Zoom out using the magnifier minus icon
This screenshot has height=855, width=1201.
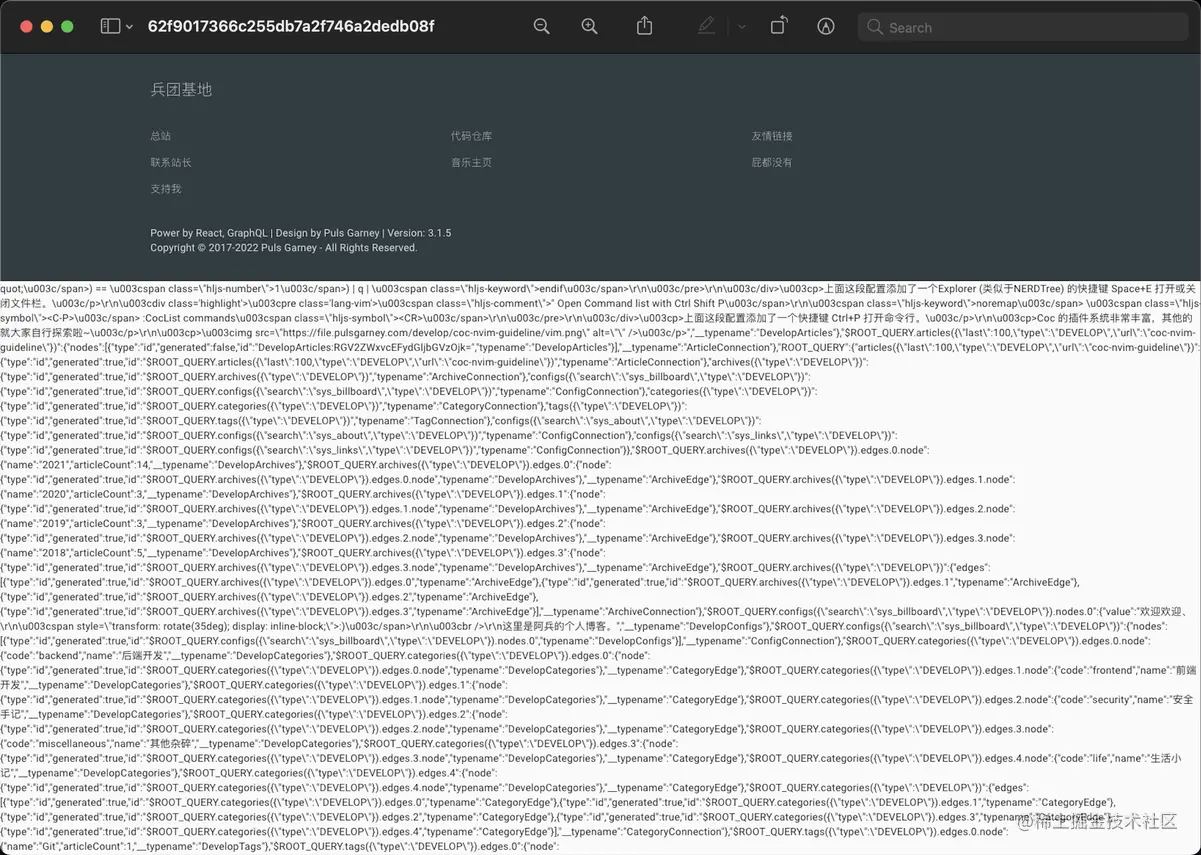pyautogui.click(x=542, y=27)
